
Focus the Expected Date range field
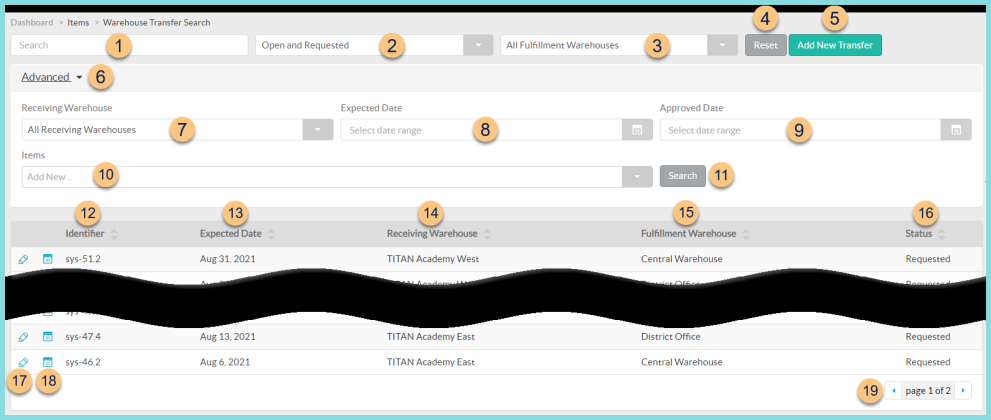pos(482,130)
